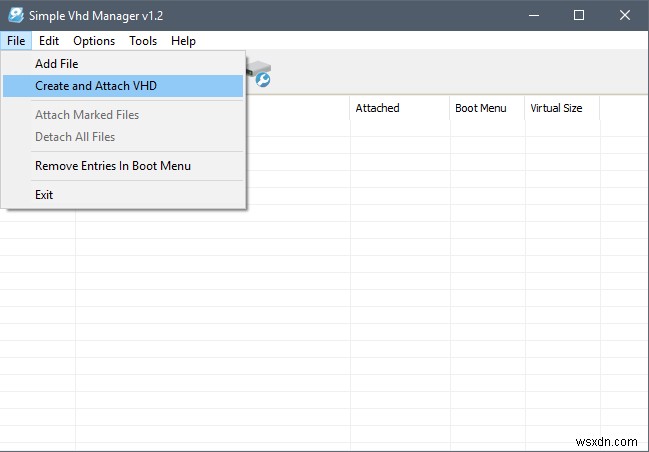649x452 pixels.
Task: Click the Simple Vhd Manager title bar icon
Action: pyautogui.click(x=16, y=15)
